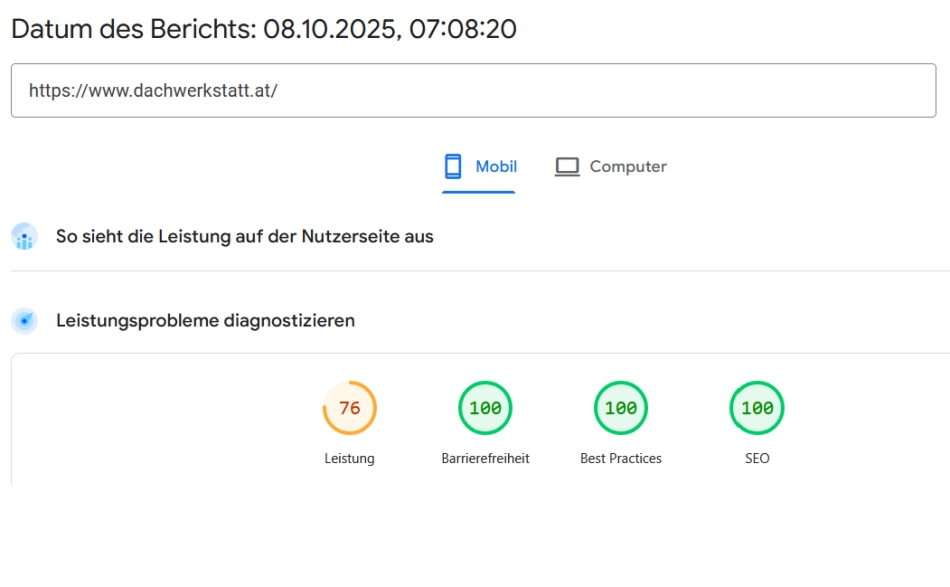Switch device mode by clicking Mobil text

497,166
